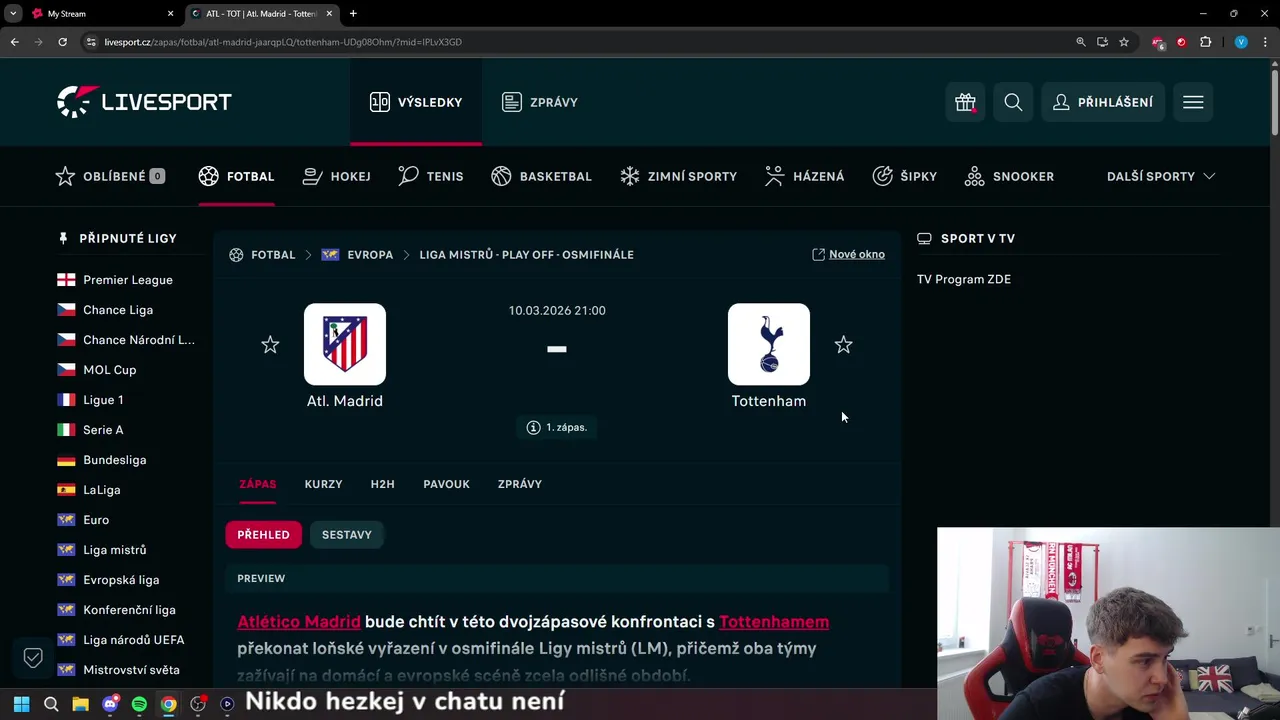1280x720 pixels.
Task: Click the France flag beside Ligue 1
Action: (66, 400)
